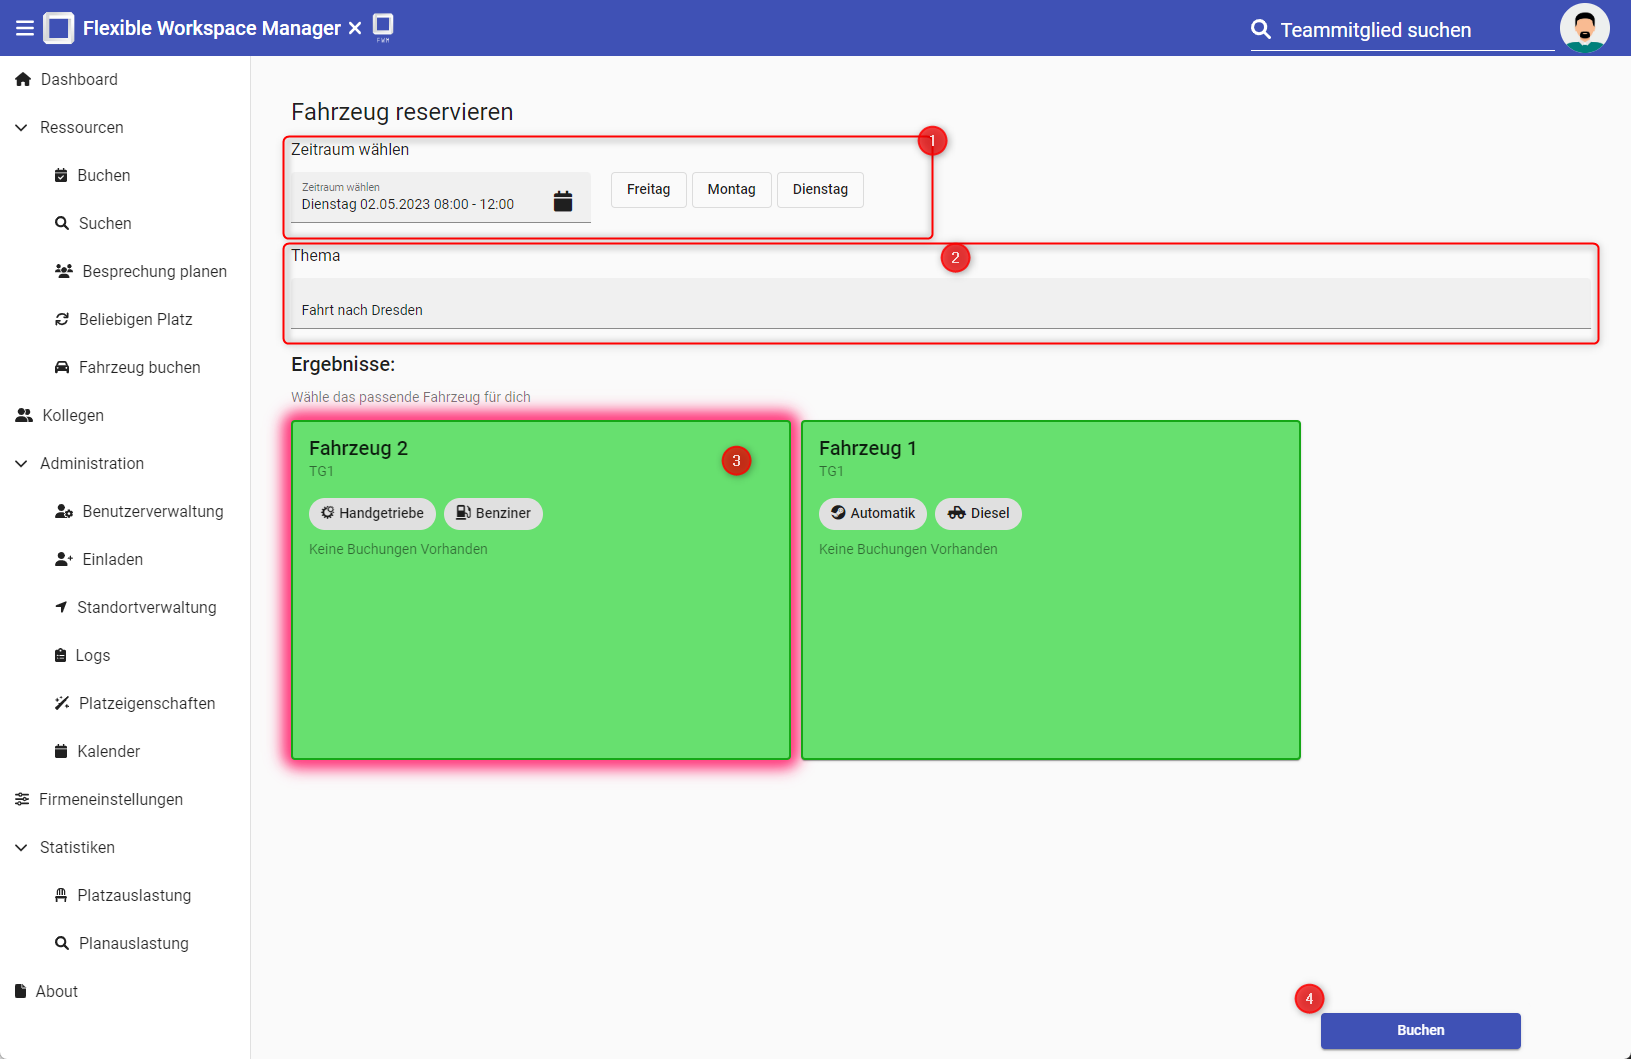Click the user avatar in top bar
Image resolution: width=1631 pixels, height=1059 pixels.
point(1584,28)
